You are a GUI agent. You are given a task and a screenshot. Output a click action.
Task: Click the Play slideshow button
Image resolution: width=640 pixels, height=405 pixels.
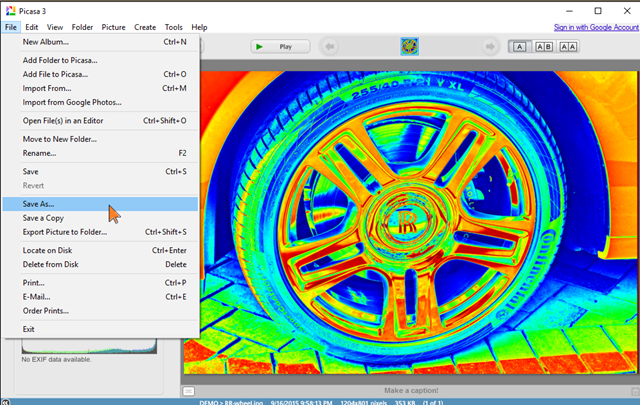[278, 46]
